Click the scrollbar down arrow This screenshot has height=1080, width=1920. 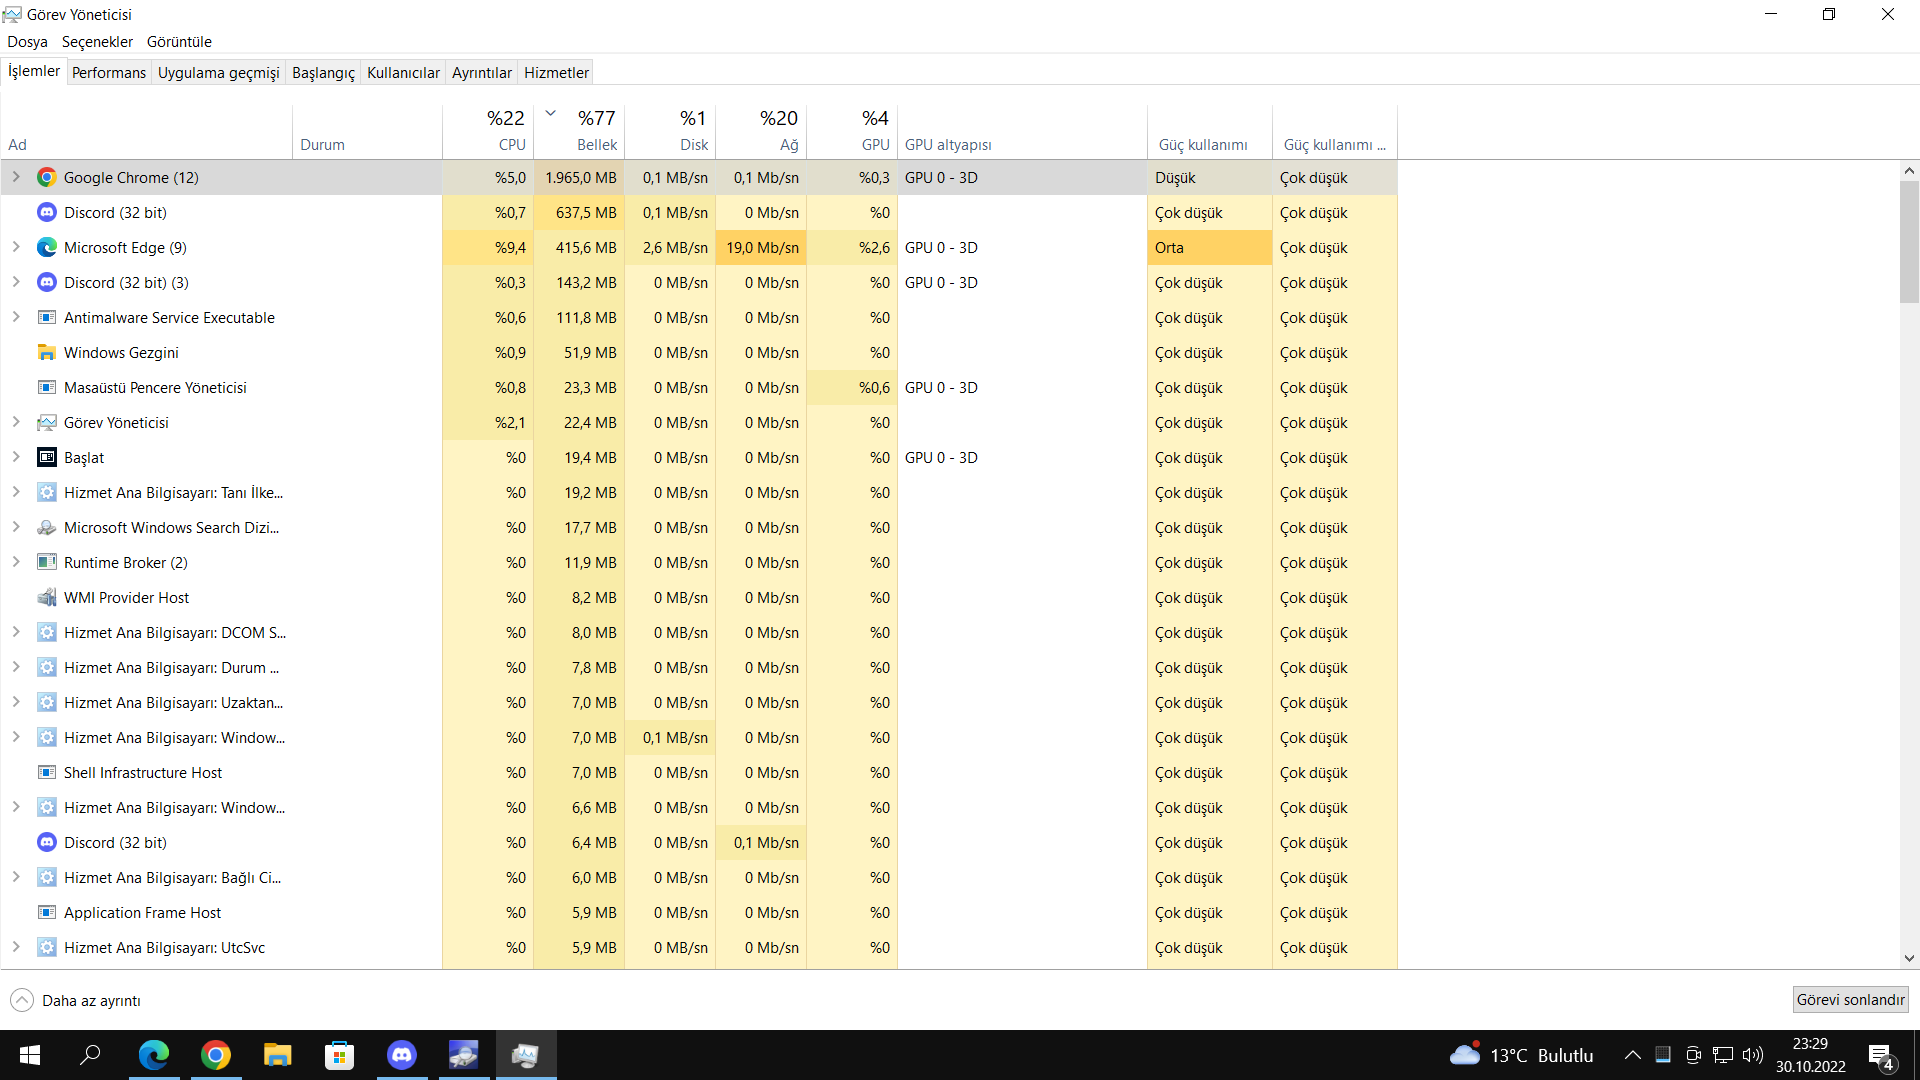click(x=1909, y=958)
